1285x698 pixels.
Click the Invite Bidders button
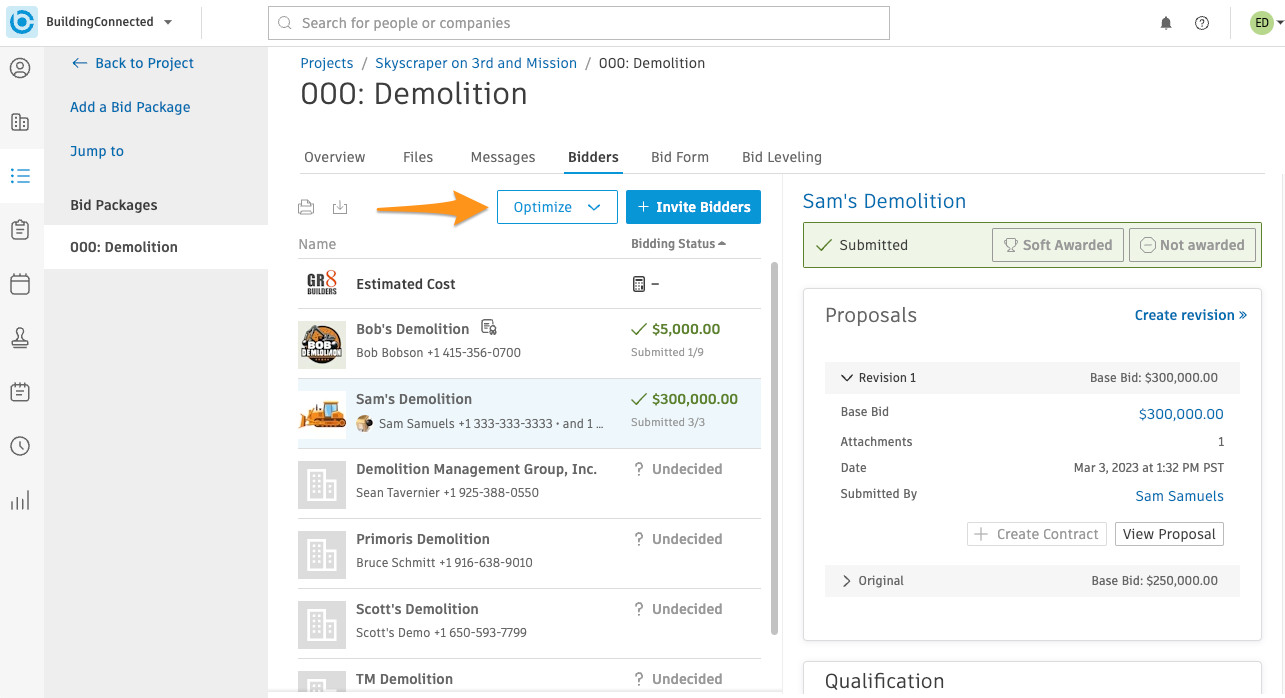click(694, 207)
